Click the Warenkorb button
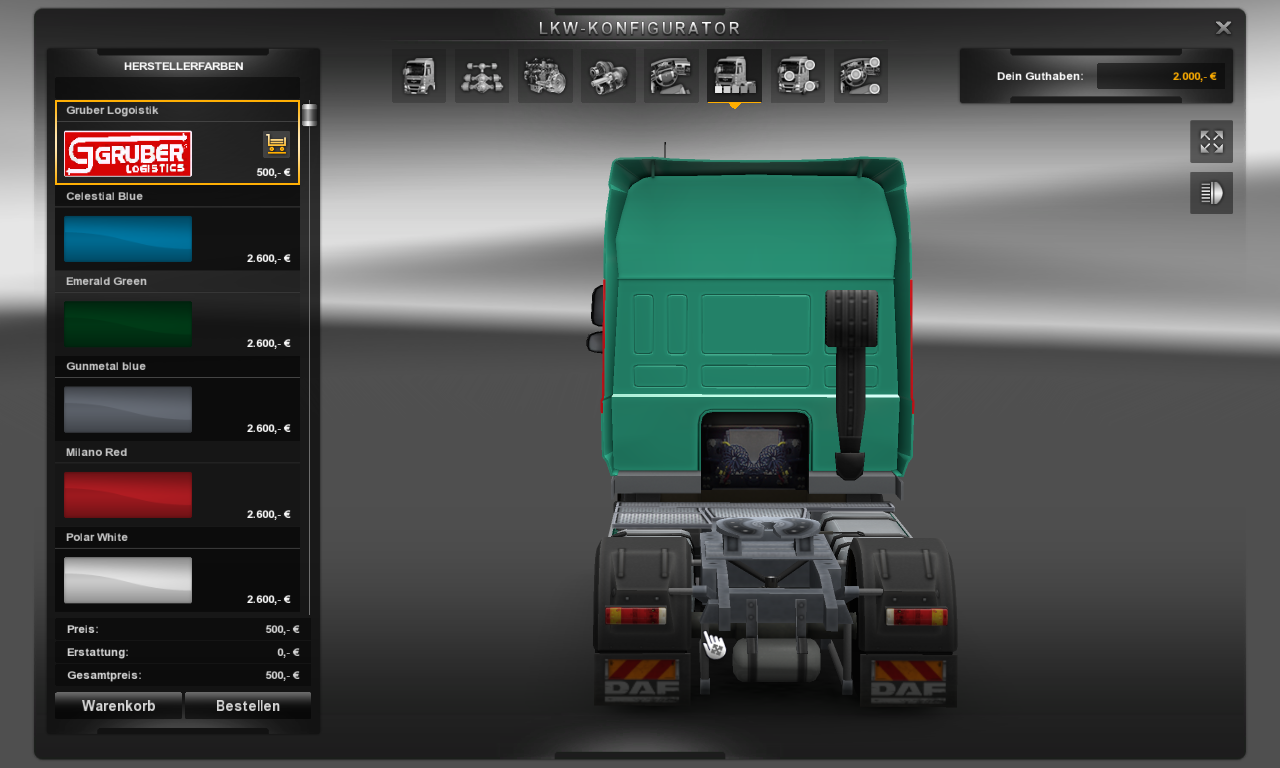 (x=118, y=706)
